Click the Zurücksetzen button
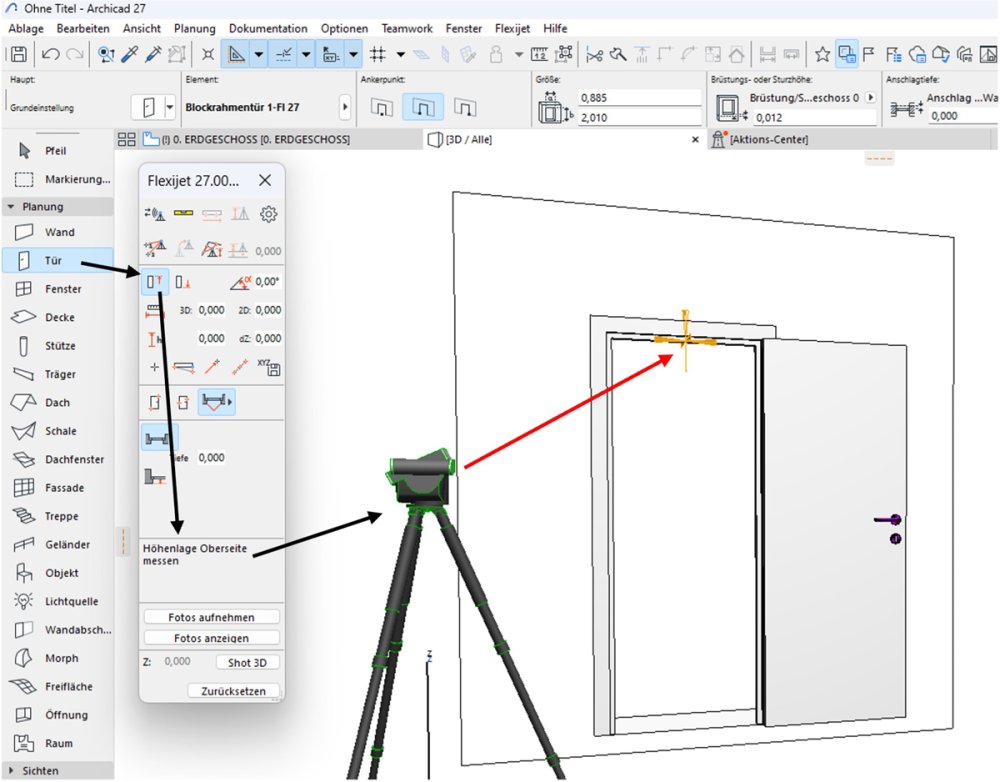This screenshot has width=1000, height=782. pyautogui.click(x=233, y=691)
